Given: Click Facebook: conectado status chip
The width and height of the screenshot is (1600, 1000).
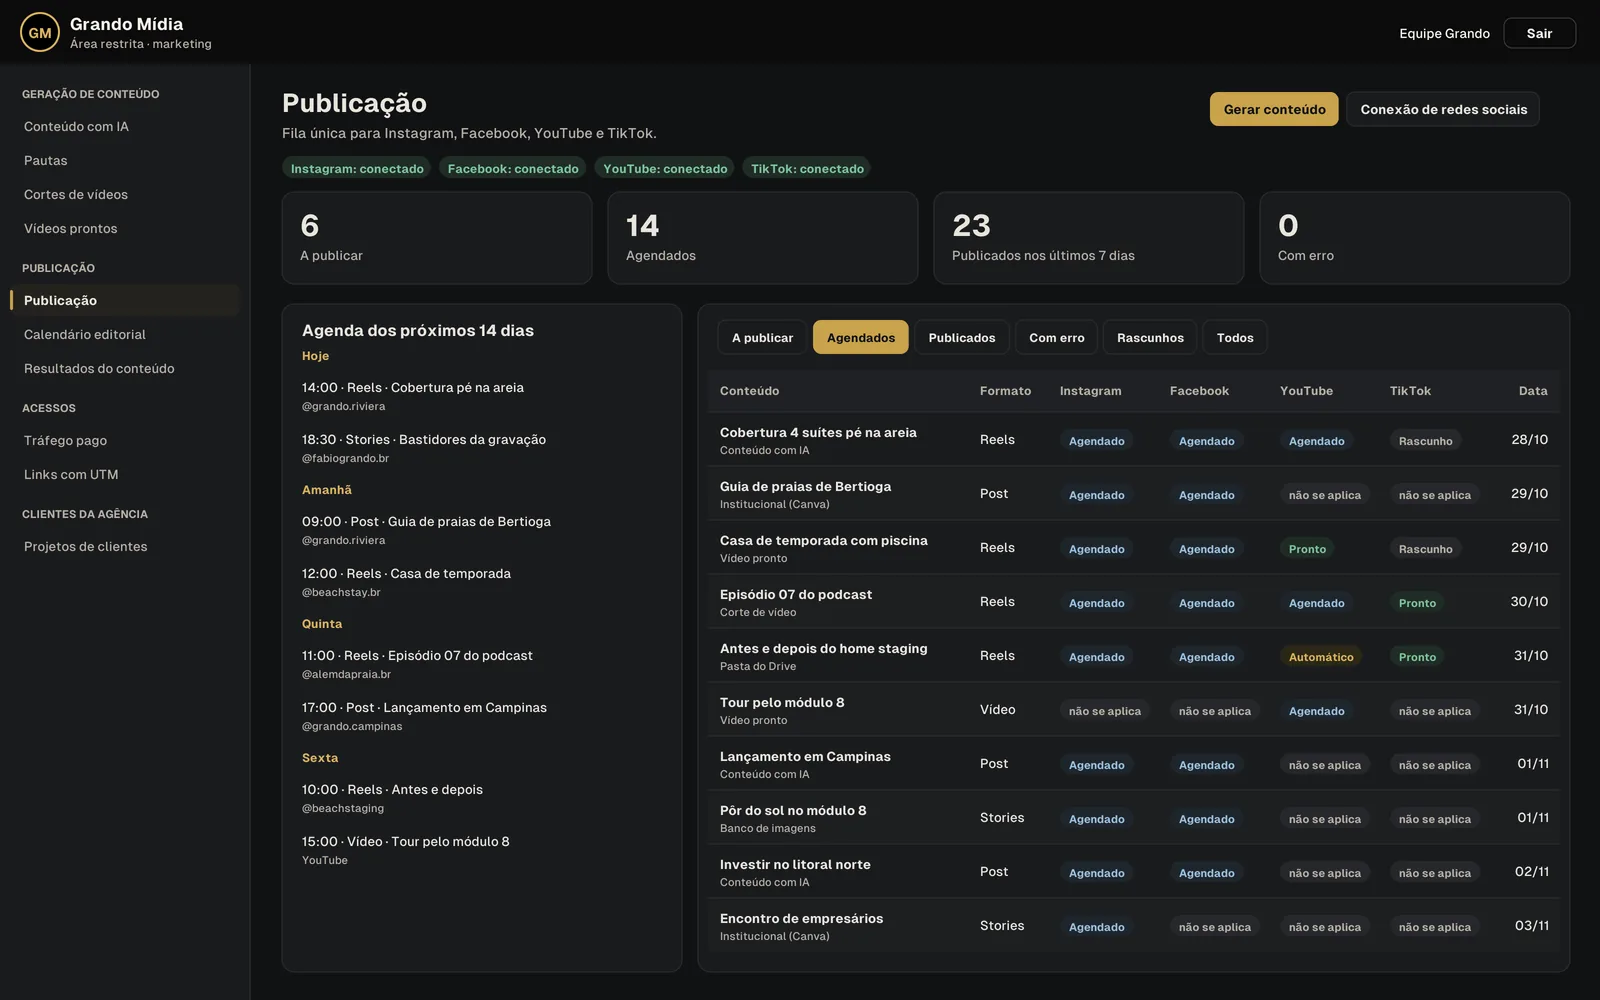Looking at the screenshot, I should point(513,169).
